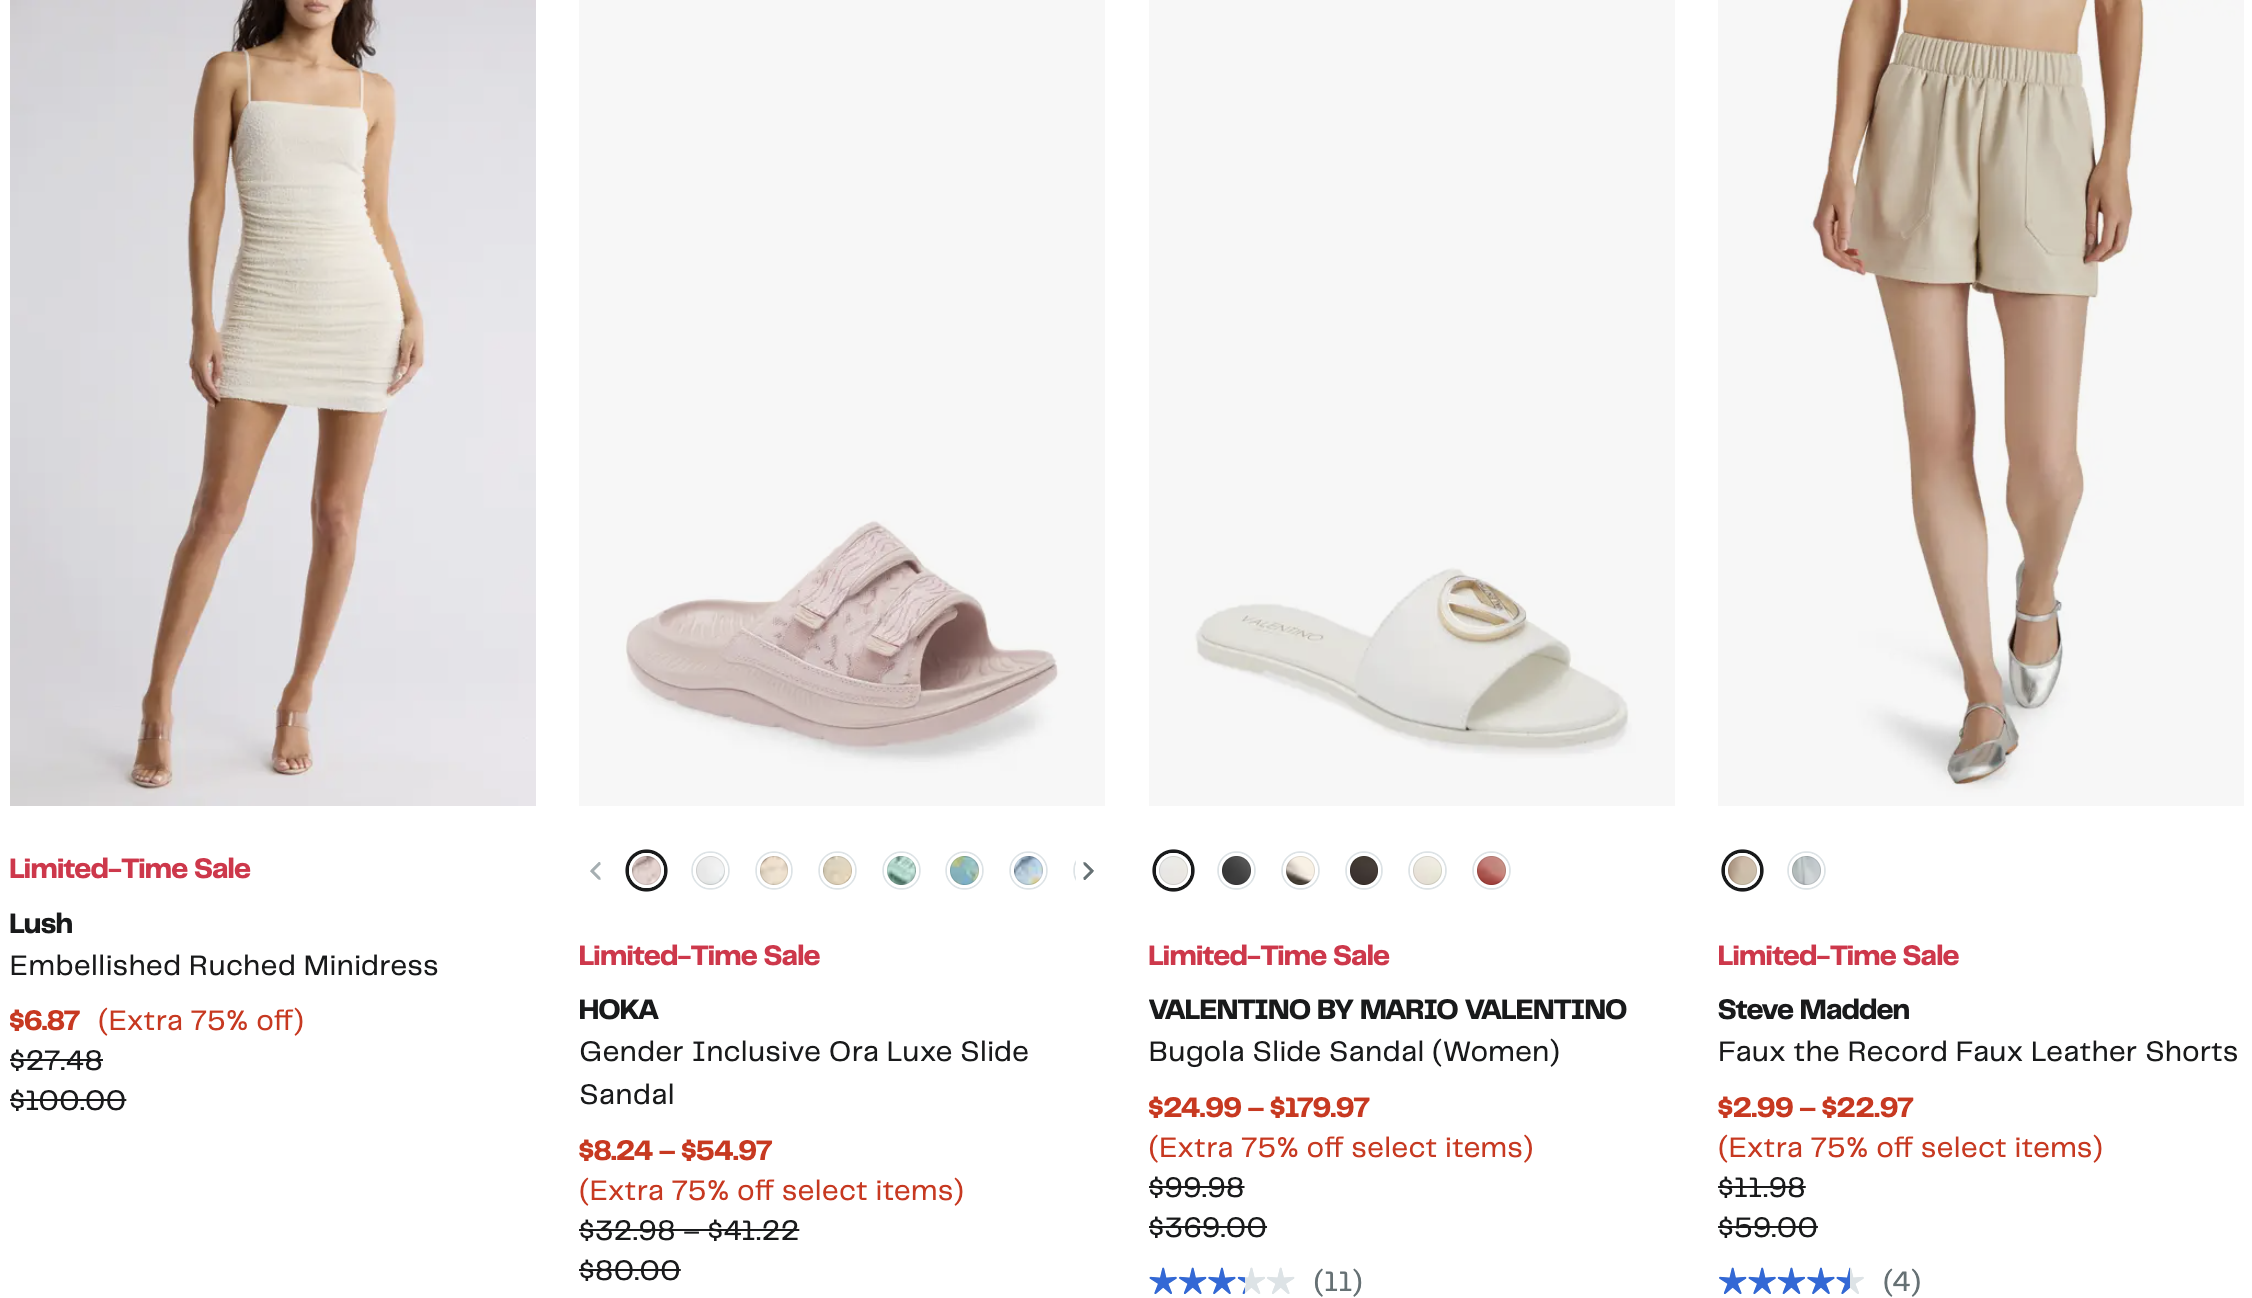Pick the dark brown Bugola sandal swatch
The height and width of the screenshot is (1298, 2252).
click(x=1364, y=871)
